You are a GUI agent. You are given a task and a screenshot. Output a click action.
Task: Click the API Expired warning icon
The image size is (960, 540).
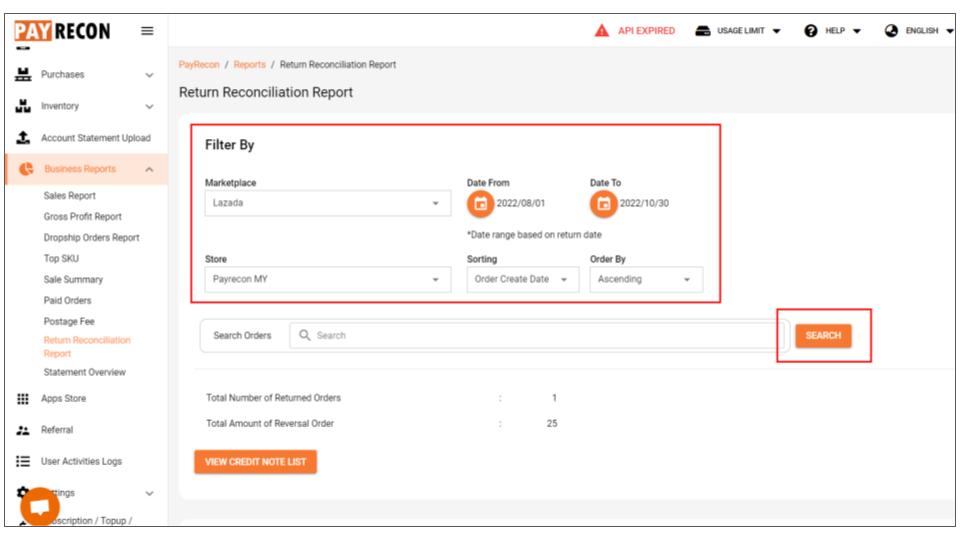[x=602, y=30]
